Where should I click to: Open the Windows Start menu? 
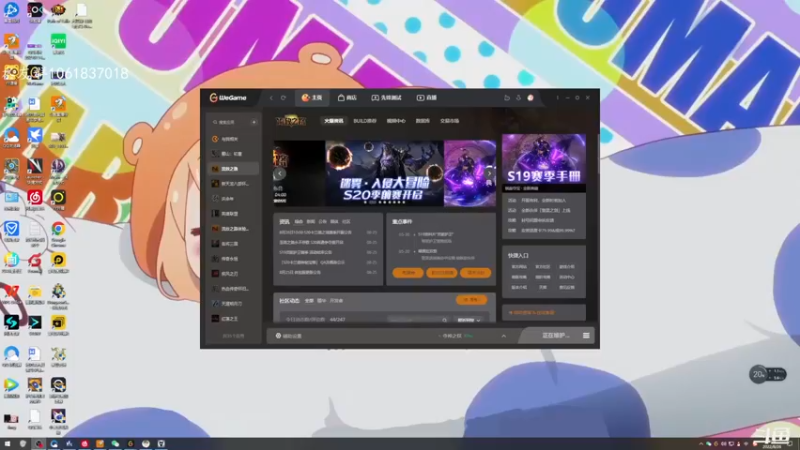[7, 444]
